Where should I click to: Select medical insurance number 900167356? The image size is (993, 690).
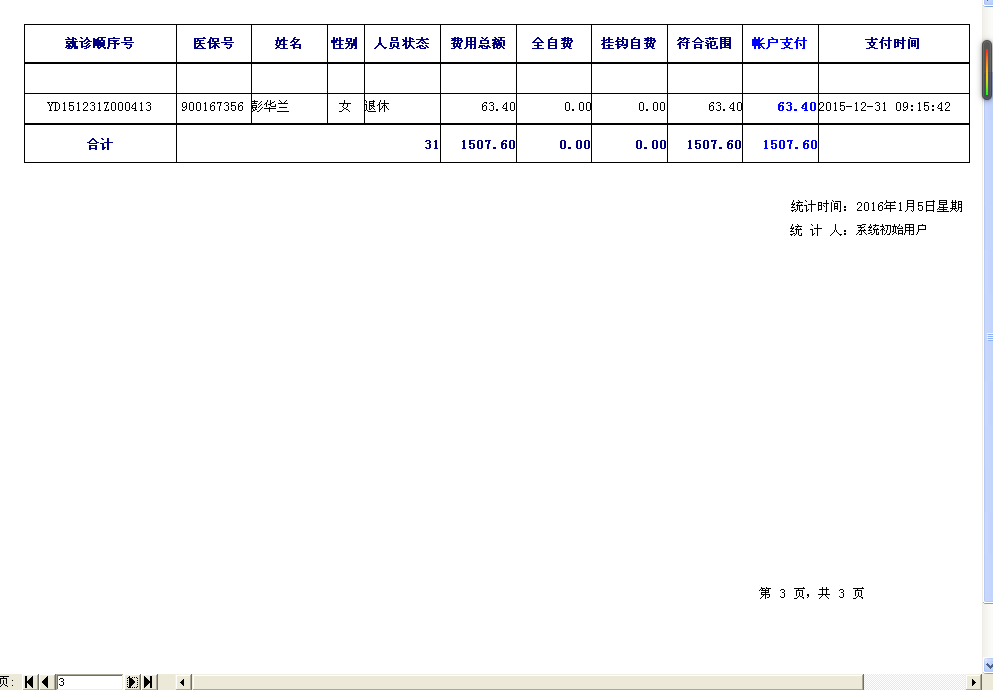pyautogui.click(x=212, y=107)
